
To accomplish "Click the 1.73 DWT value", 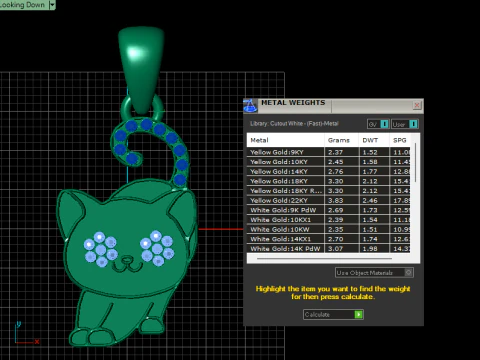I will point(370,210).
